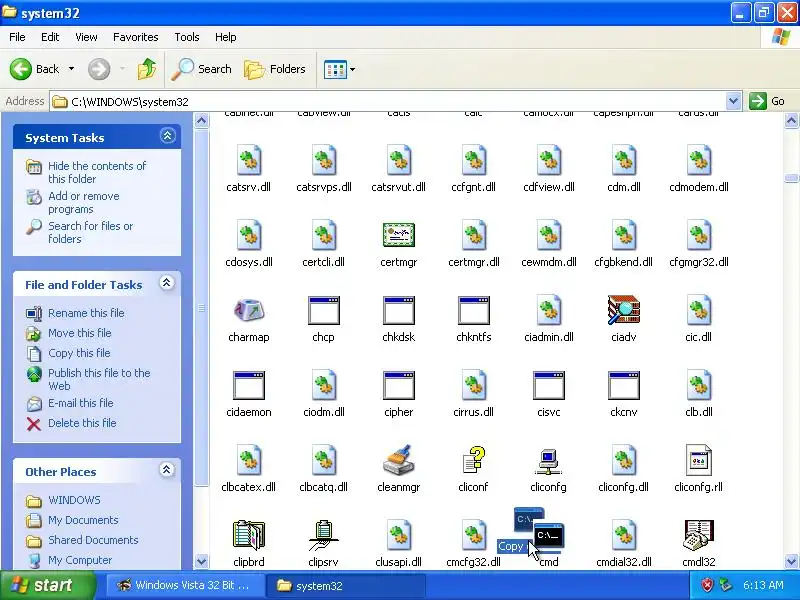This screenshot has height=600, width=800.
Task: Select the cfgmgr32.dll file icon
Action: click(698, 235)
